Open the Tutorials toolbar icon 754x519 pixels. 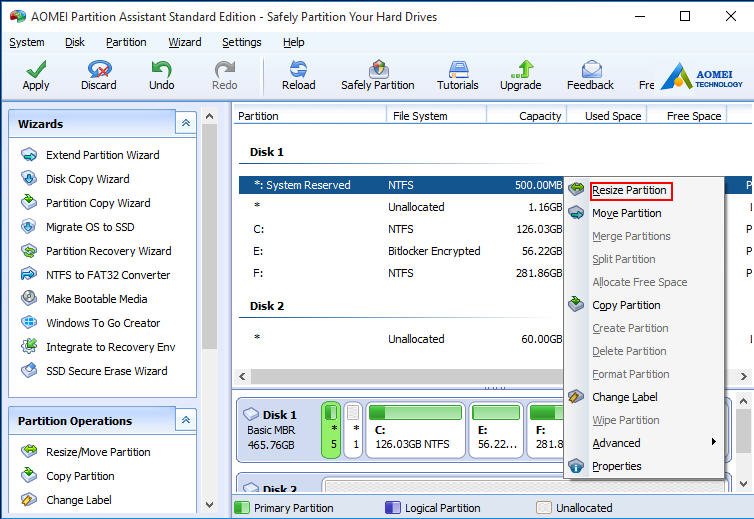pyautogui.click(x=458, y=69)
